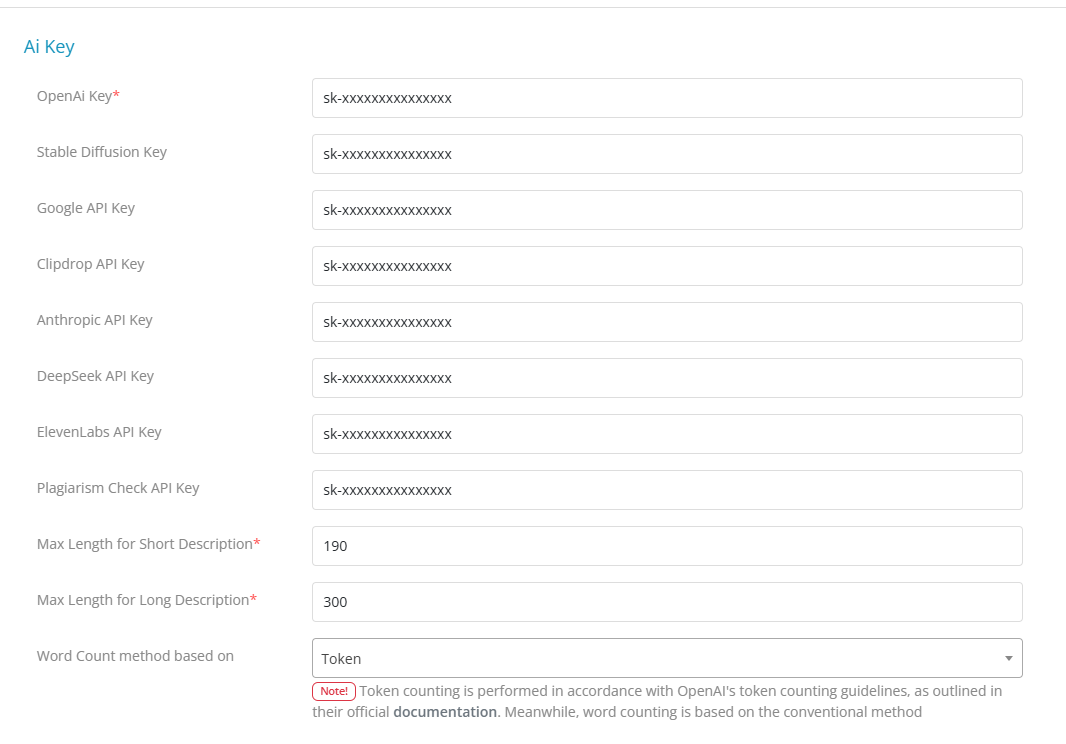Viewport: 1066px width, 744px height.
Task: Click the Stable Diffusion Key label
Action: tap(101, 152)
